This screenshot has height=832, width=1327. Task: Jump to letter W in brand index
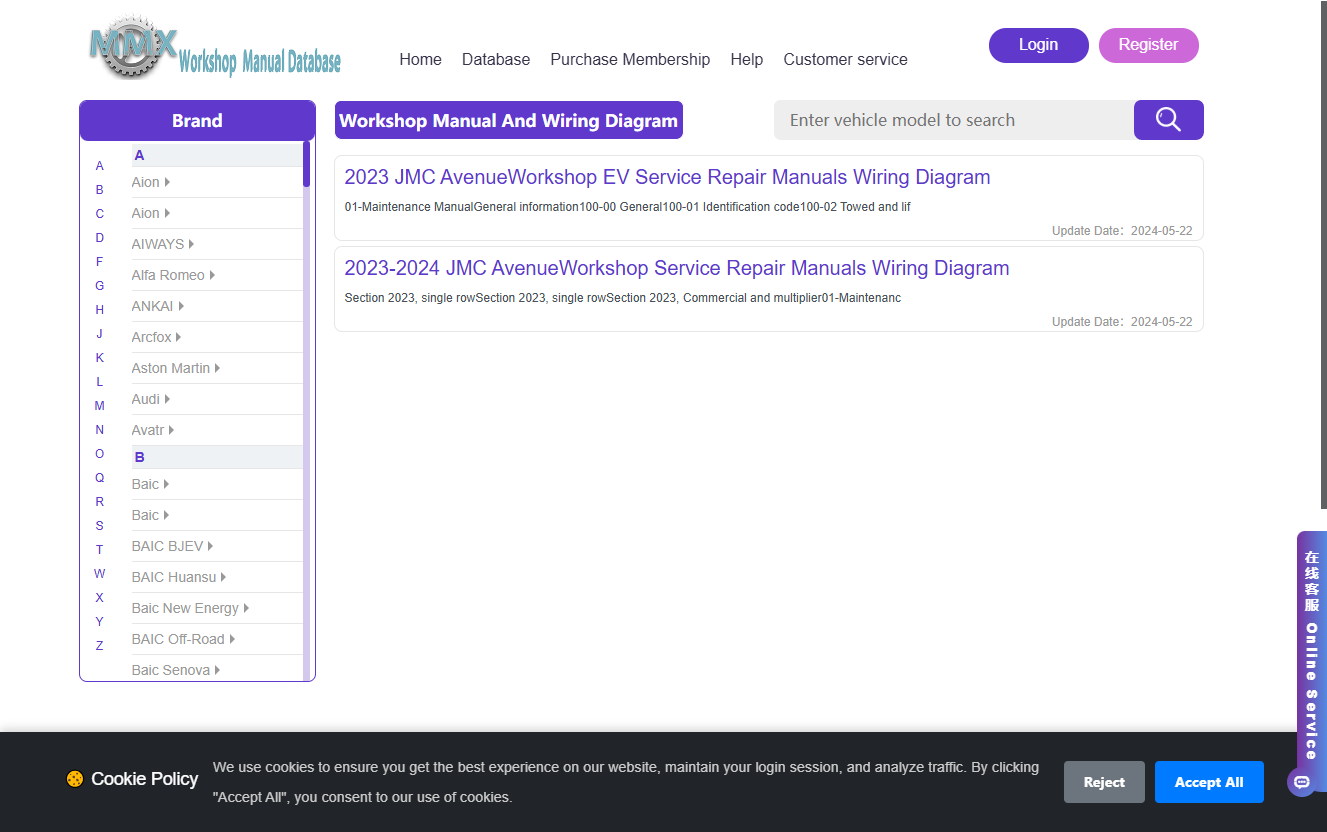pos(99,574)
